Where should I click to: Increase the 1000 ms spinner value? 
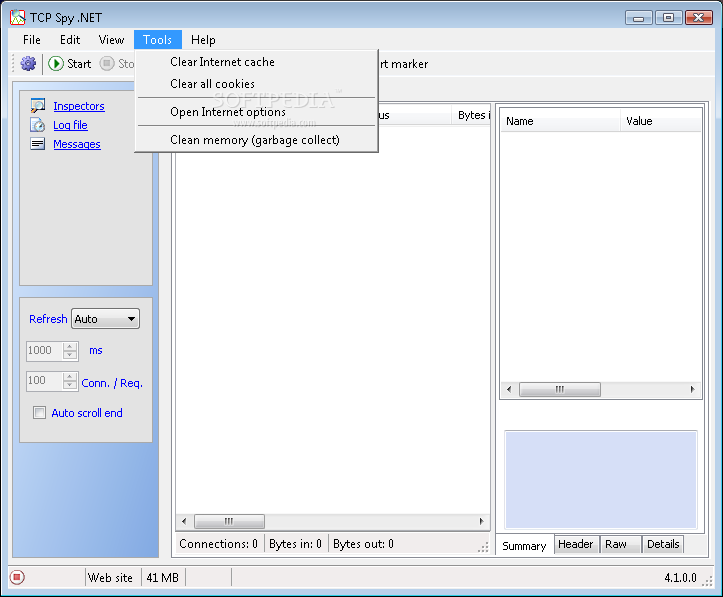pyautogui.click(x=70, y=346)
